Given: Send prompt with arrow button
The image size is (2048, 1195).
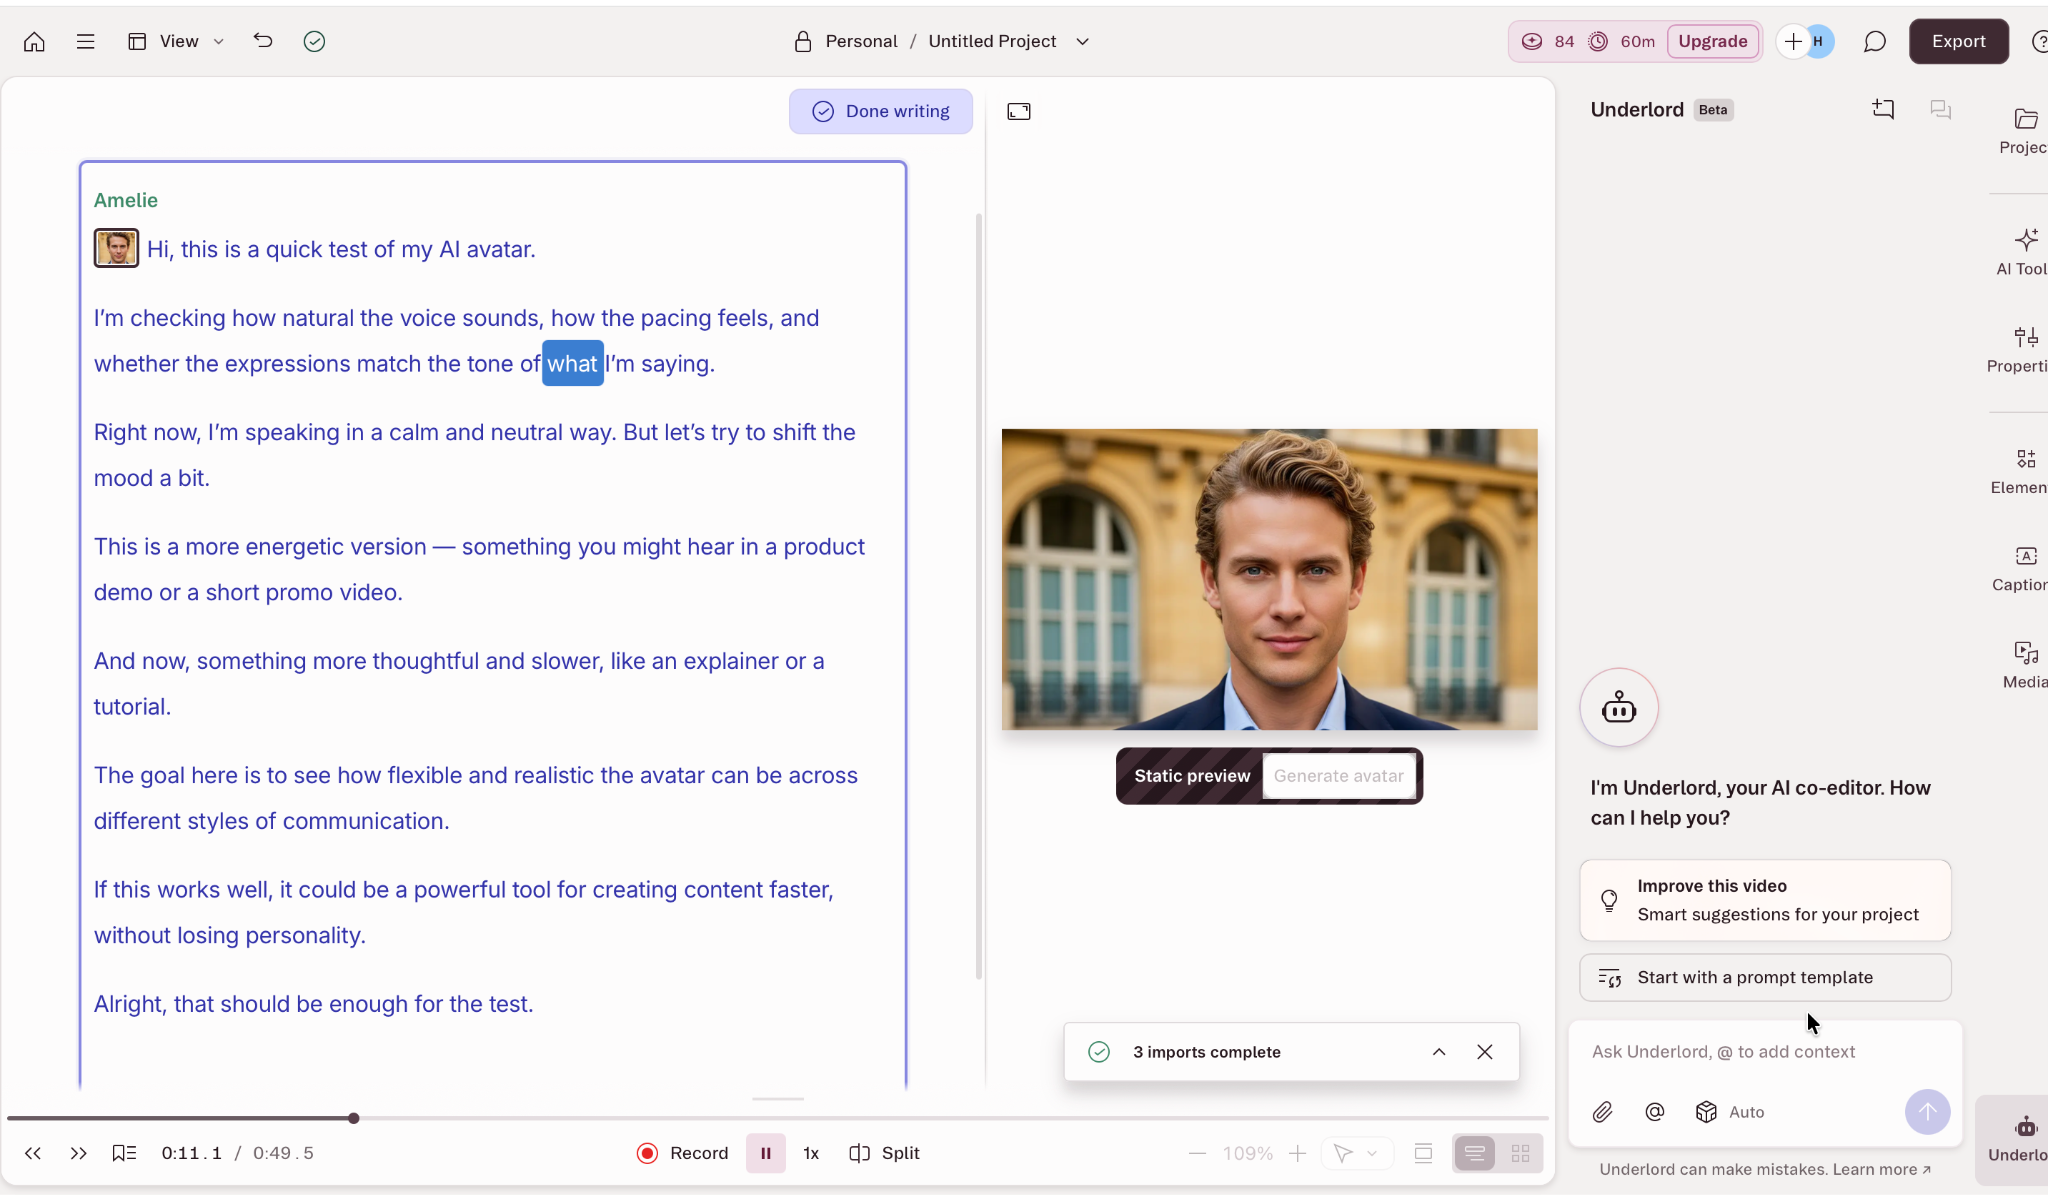Looking at the screenshot, I should coord(1927,1112).
